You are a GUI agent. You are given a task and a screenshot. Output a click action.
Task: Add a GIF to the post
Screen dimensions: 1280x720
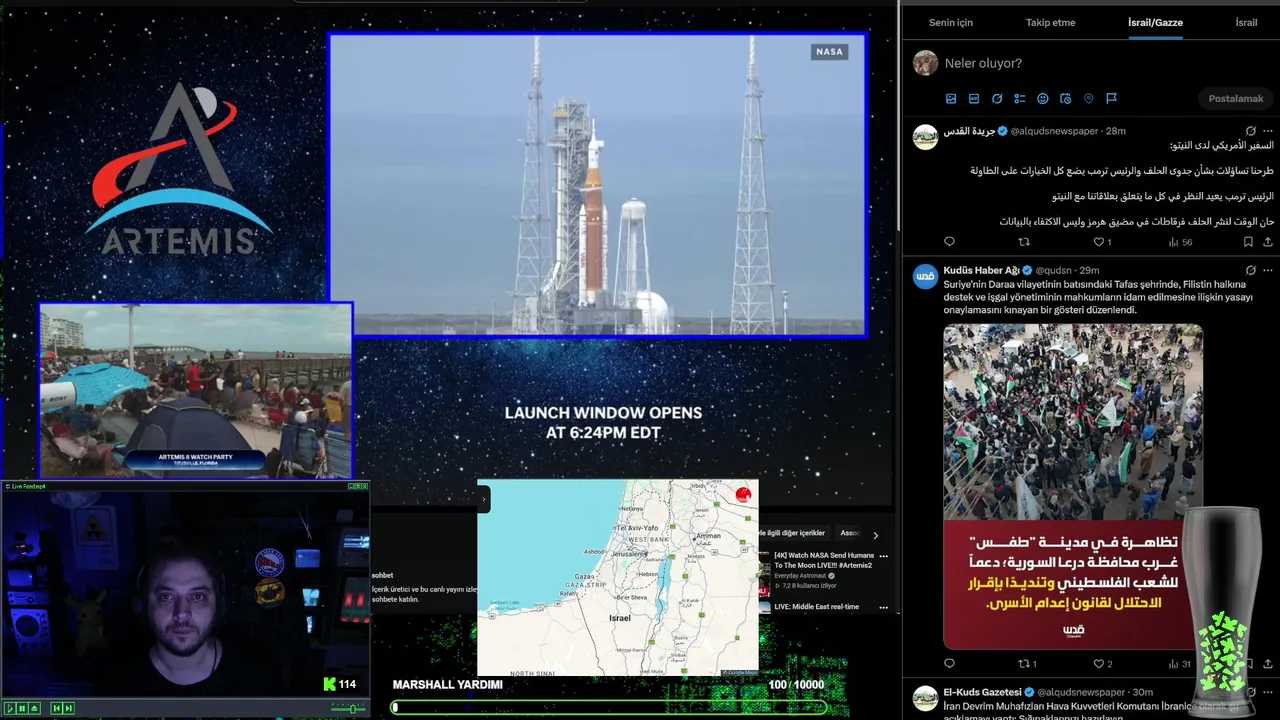click(974, 99)
